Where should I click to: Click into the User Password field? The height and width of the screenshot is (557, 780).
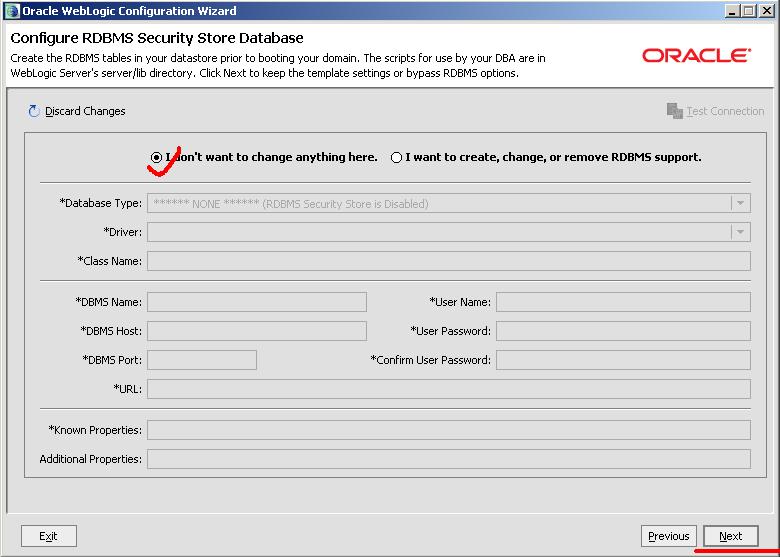[623, 331]
